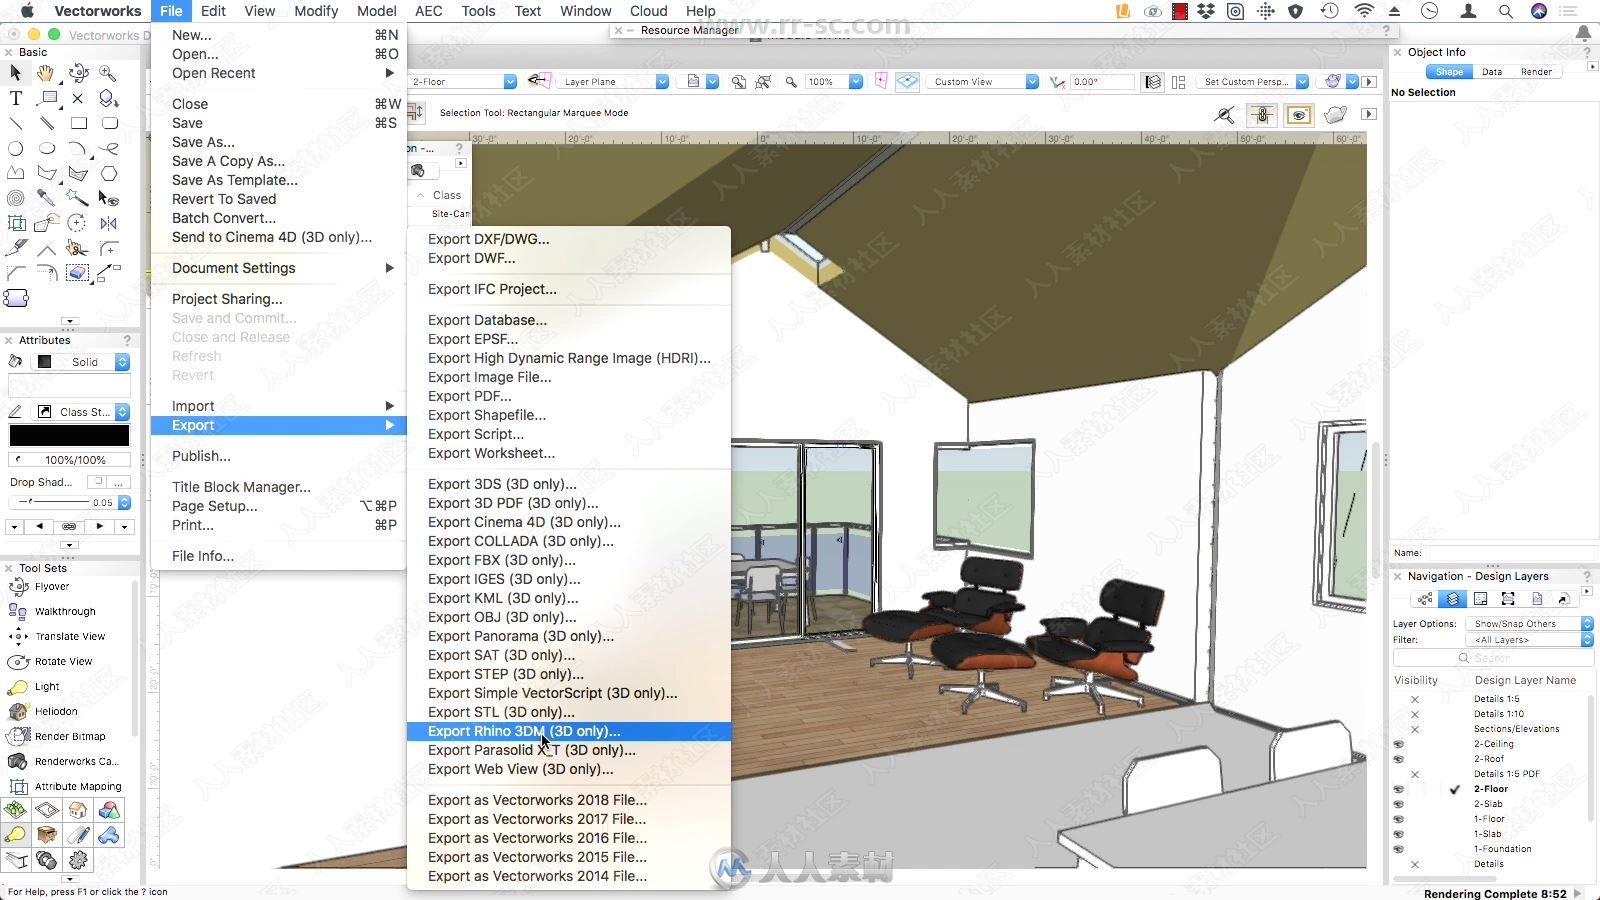Click the layer Search field in Navigation
Viewport: 1600px width, 900px height.
tap(1492, 658)
